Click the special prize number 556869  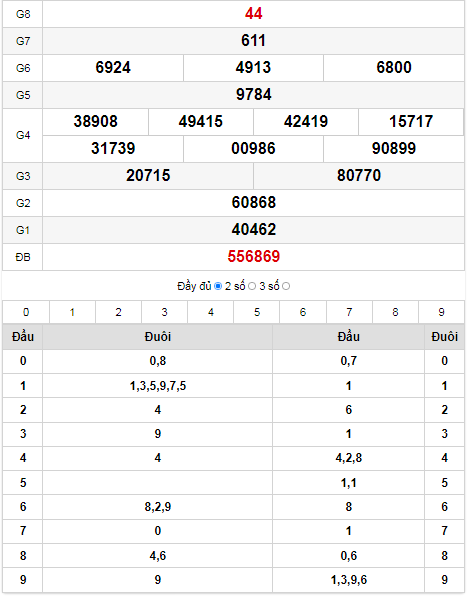click(x=254, y=257)
